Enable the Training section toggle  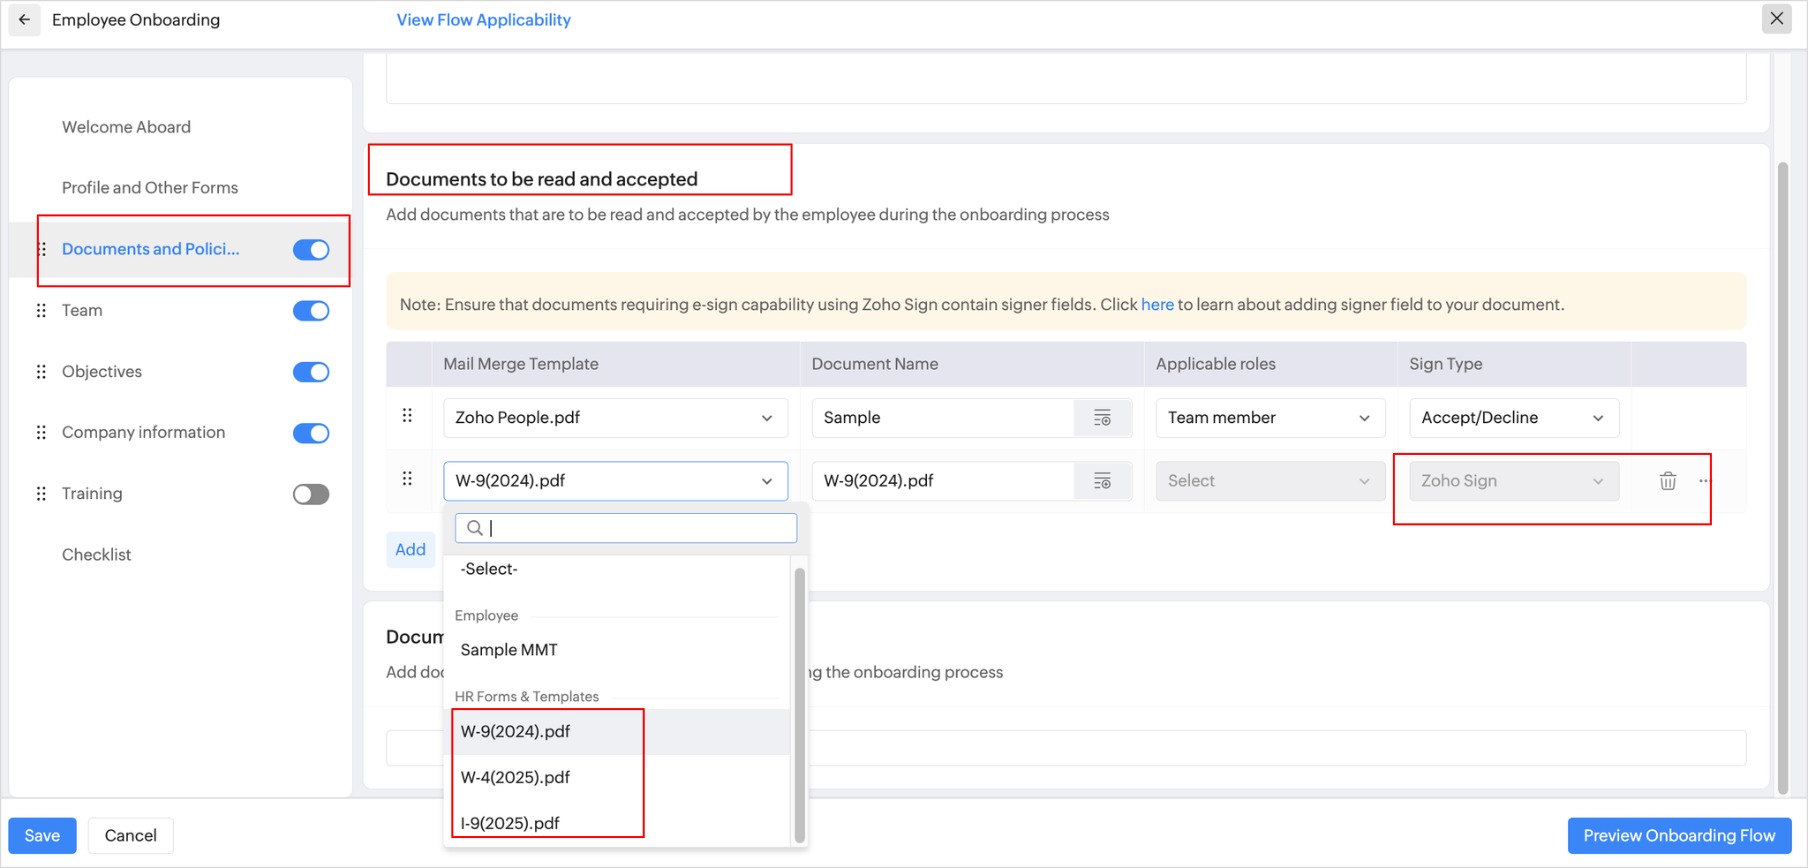click(311, 494)
